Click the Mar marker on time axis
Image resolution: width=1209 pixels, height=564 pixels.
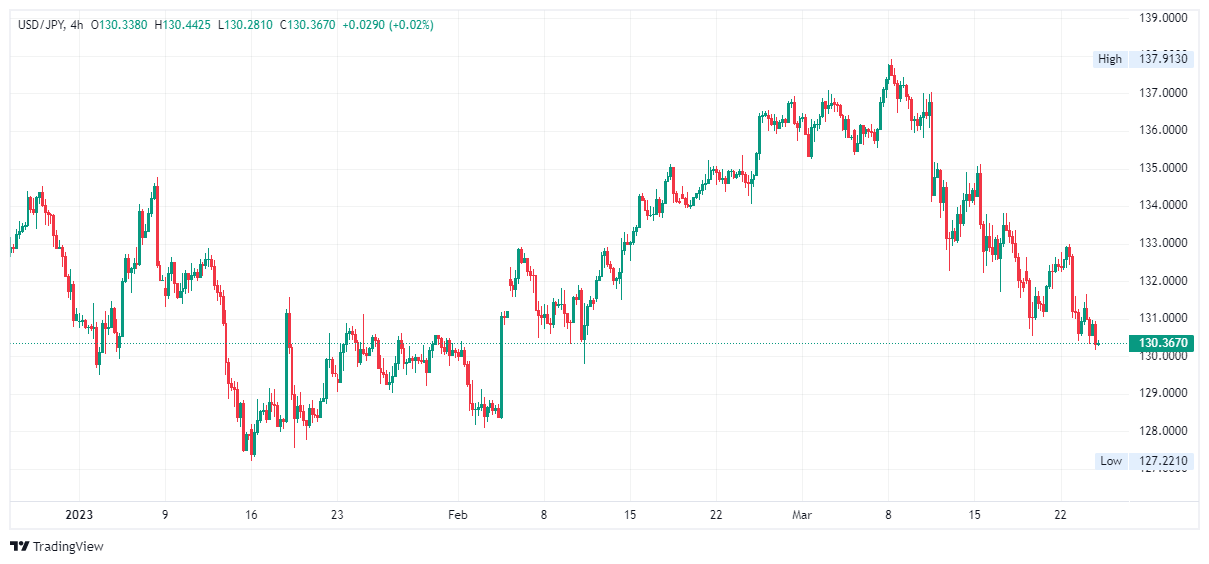(x=802, y=515)
